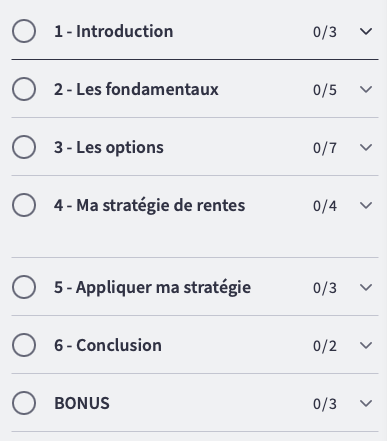Mark Les options completion circle

24,147
